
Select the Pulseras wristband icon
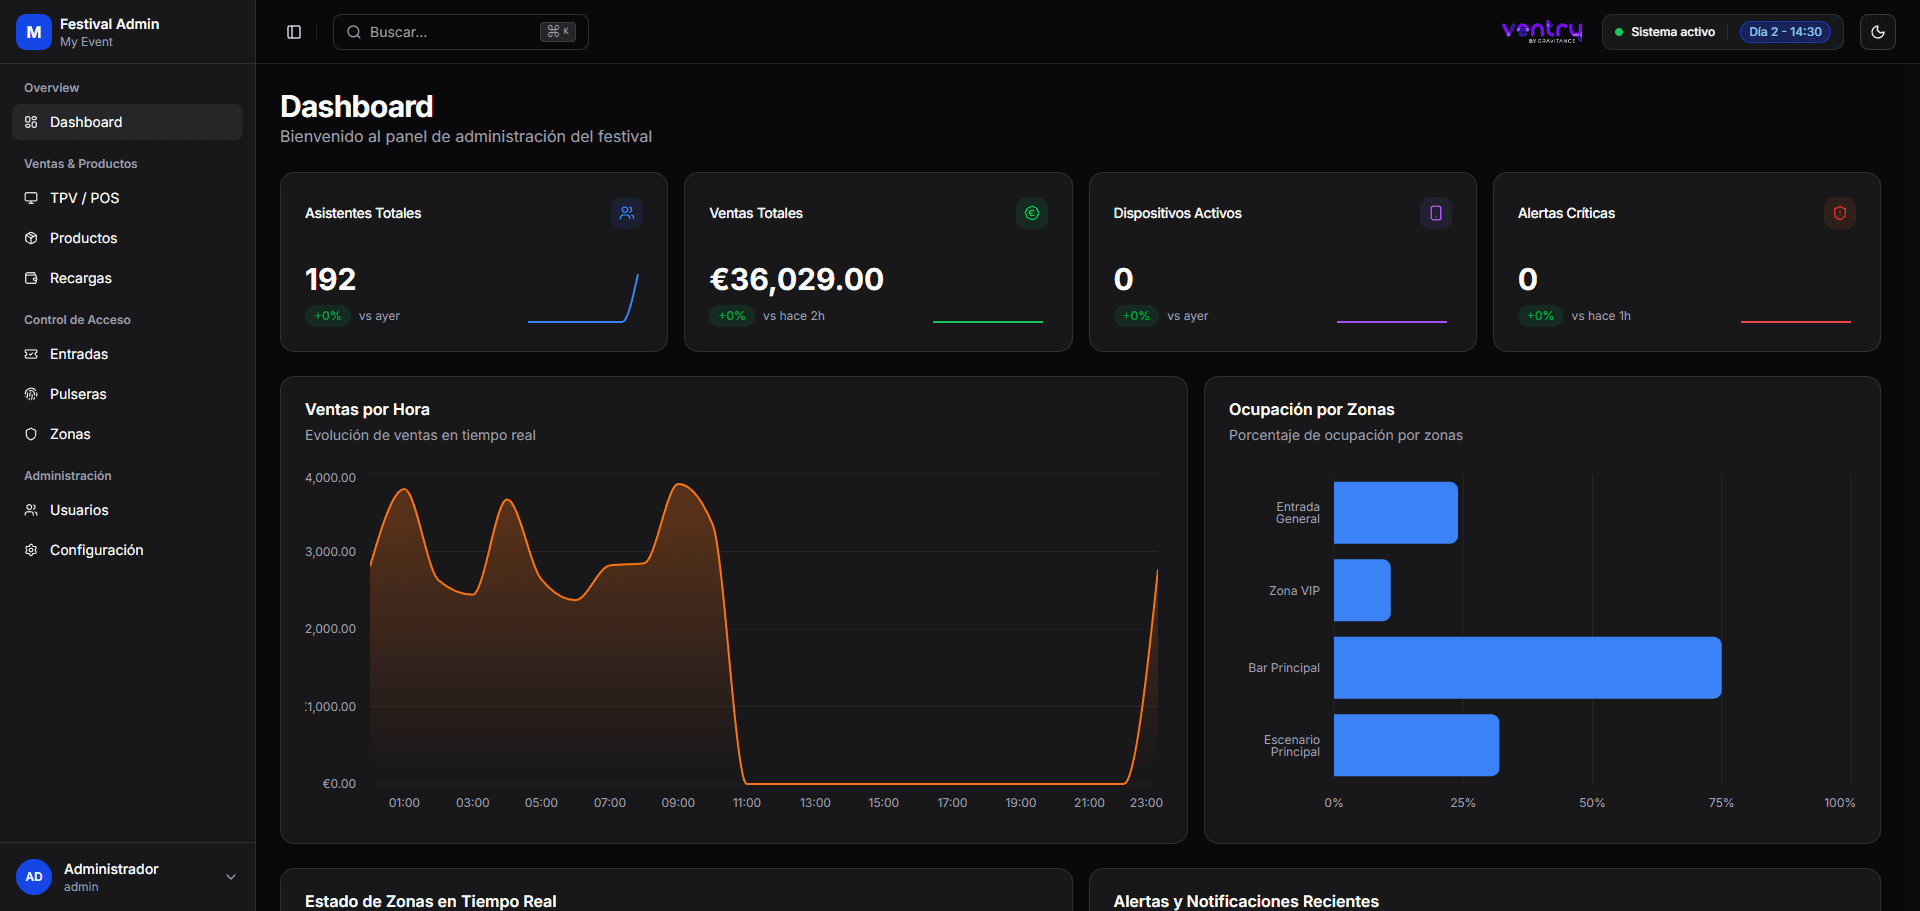click(31, 394)
